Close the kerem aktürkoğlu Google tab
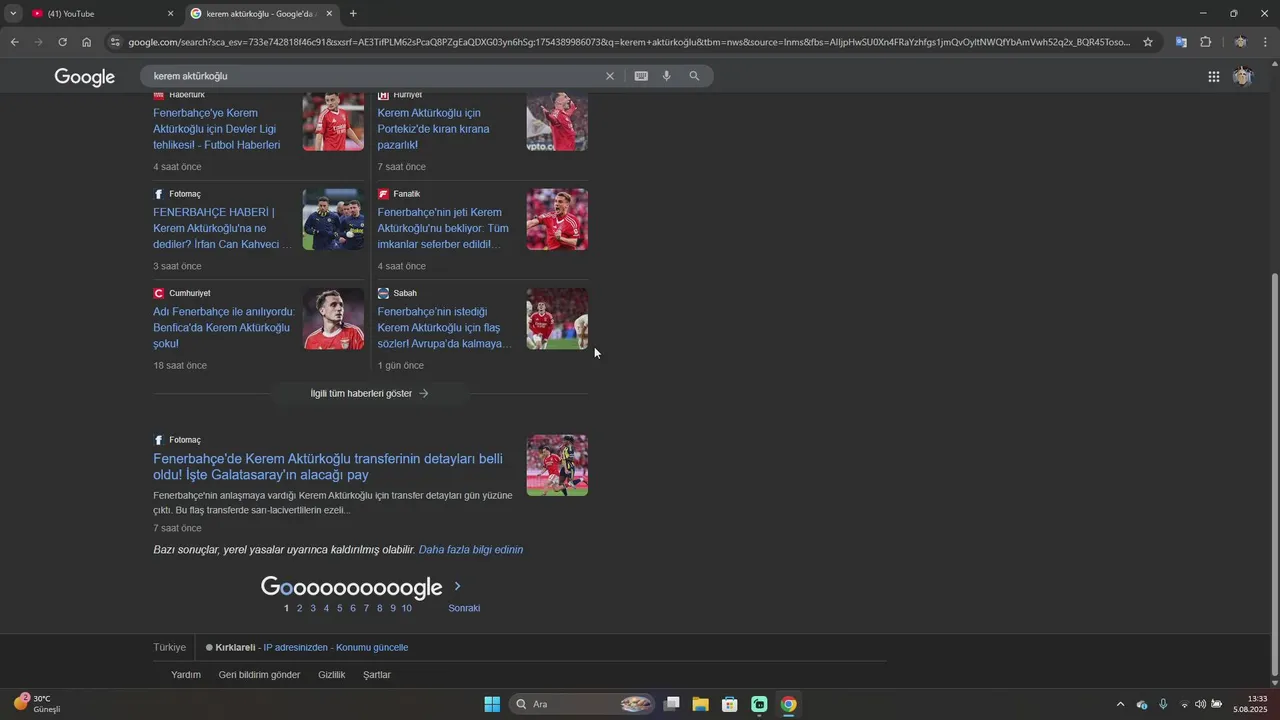Screen dimensions: 1280x720 329,14
